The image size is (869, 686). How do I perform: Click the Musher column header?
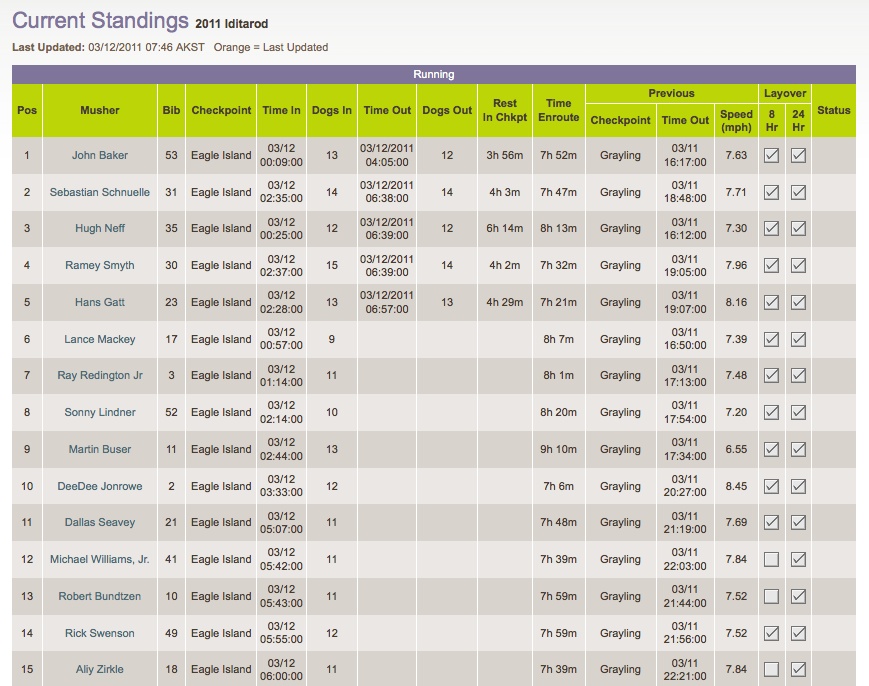[100, 110]
